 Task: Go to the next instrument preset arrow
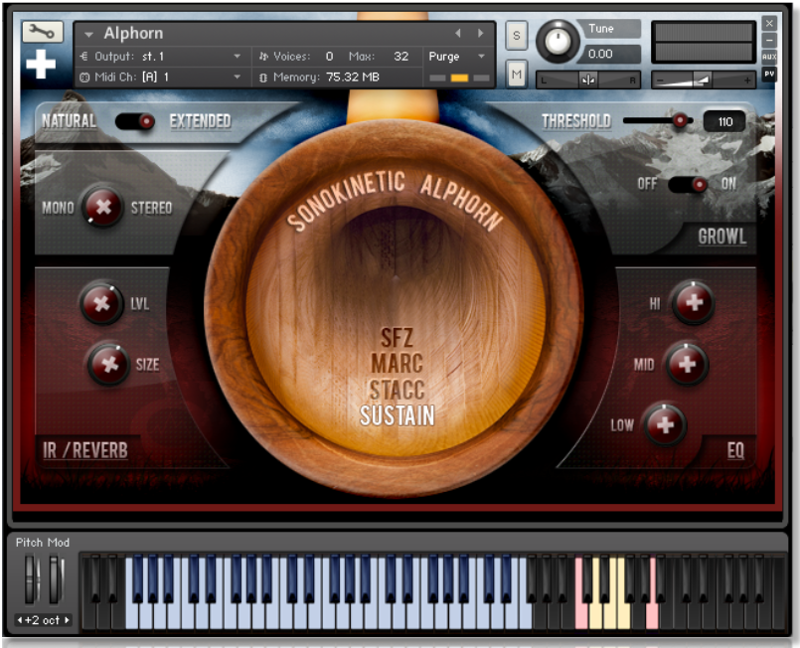pyautogui.click(x=480, y=33)
